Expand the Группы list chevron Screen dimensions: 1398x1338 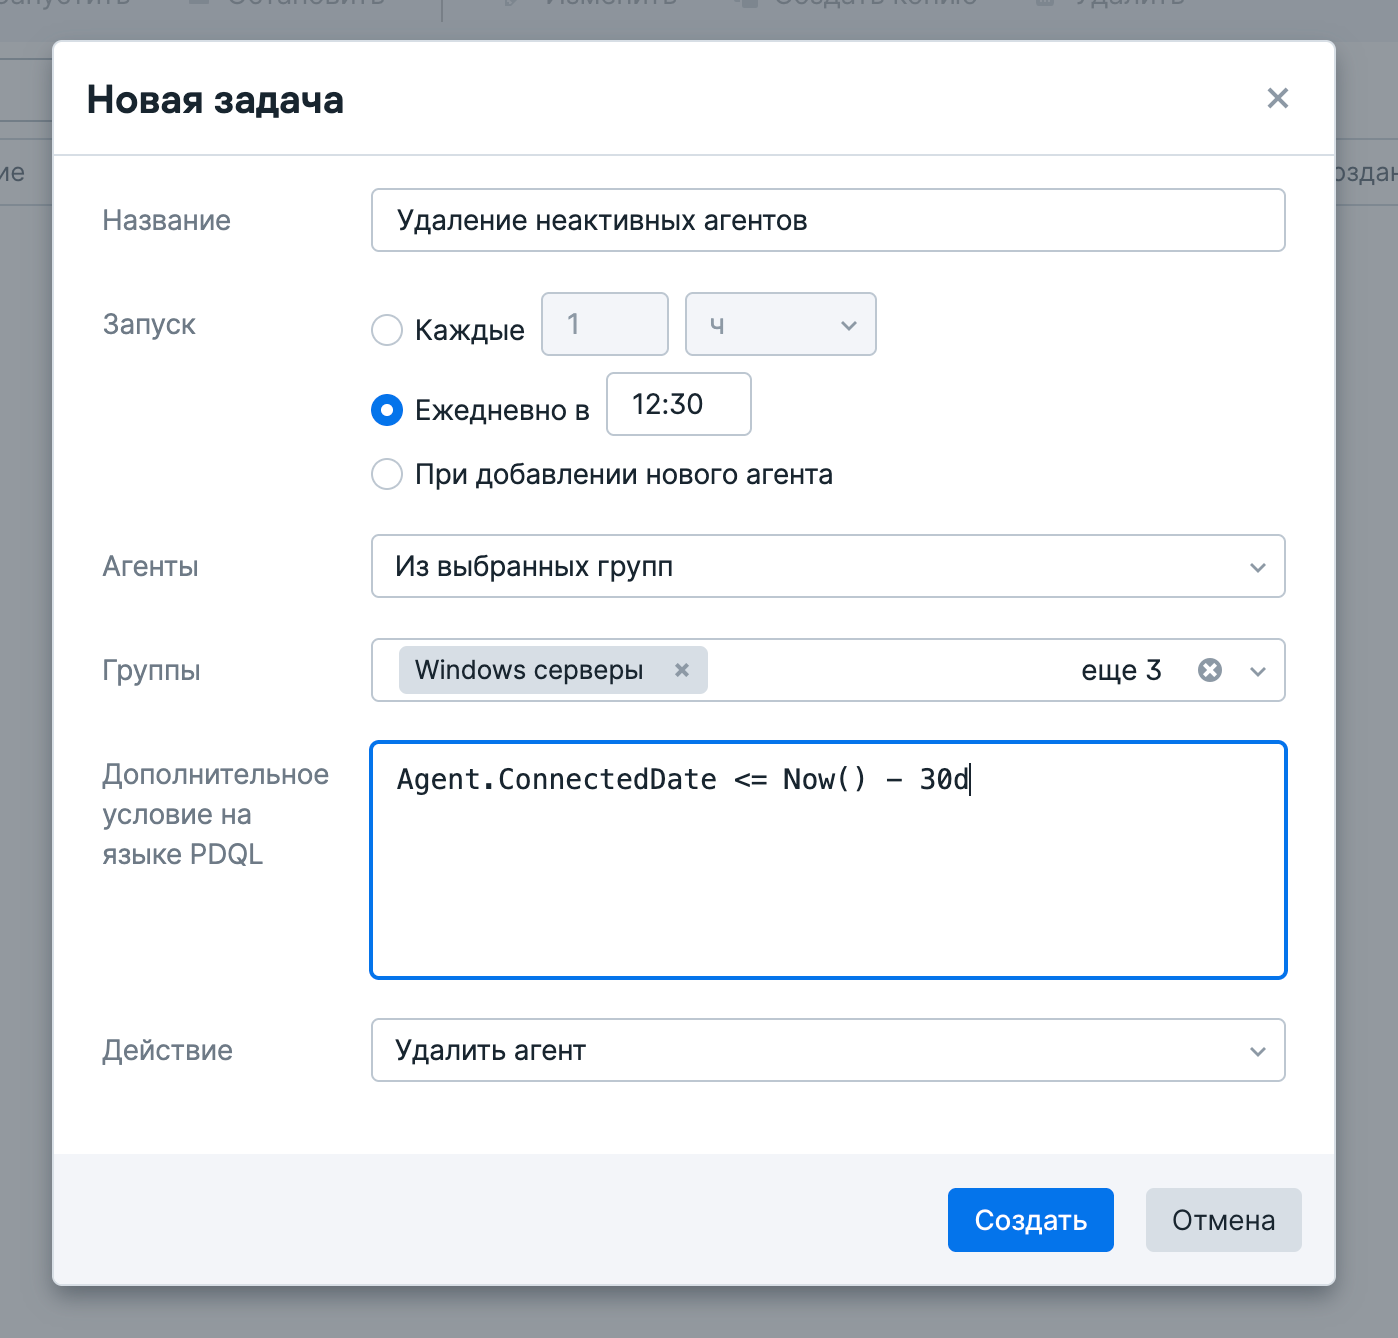point(1258,671)
